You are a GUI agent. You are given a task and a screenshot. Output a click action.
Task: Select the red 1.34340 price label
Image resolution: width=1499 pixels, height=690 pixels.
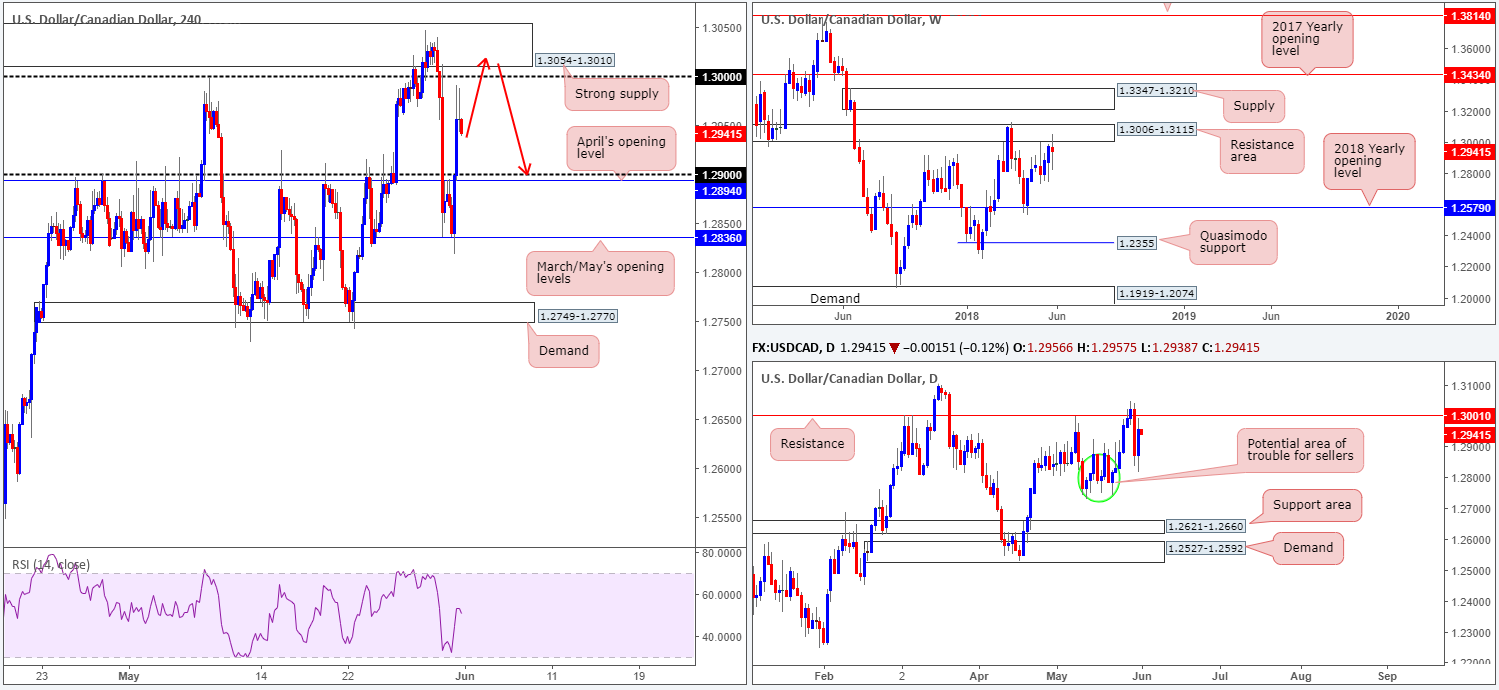pos(1471,74)
